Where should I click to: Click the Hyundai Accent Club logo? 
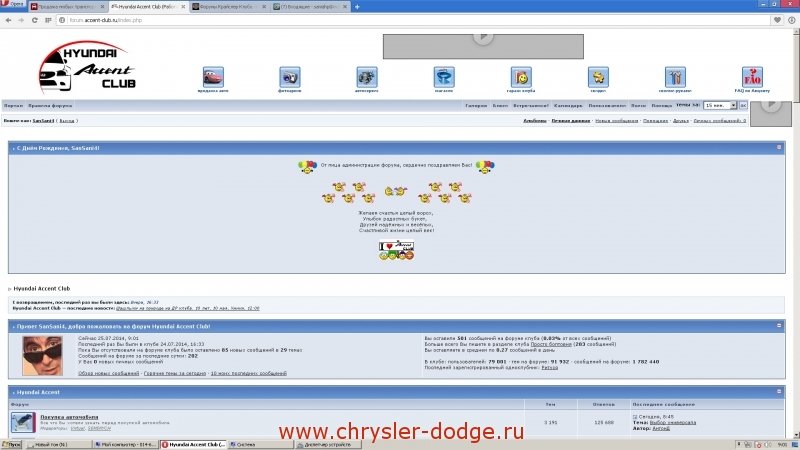click(x=87, y=67)
